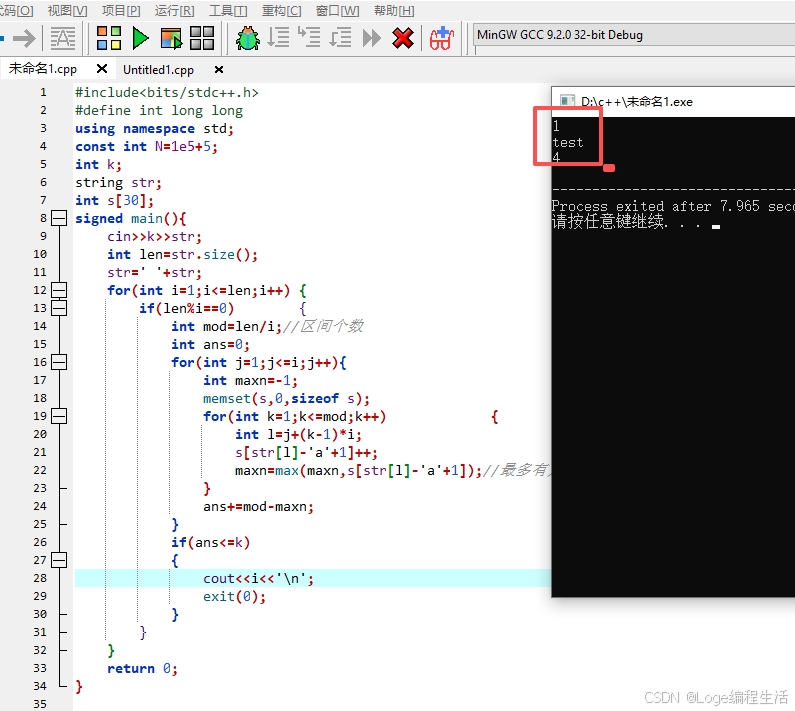795x711 pixels.
Task: Collapse the main function fold at line 8
Action: [x=59, y=218]
